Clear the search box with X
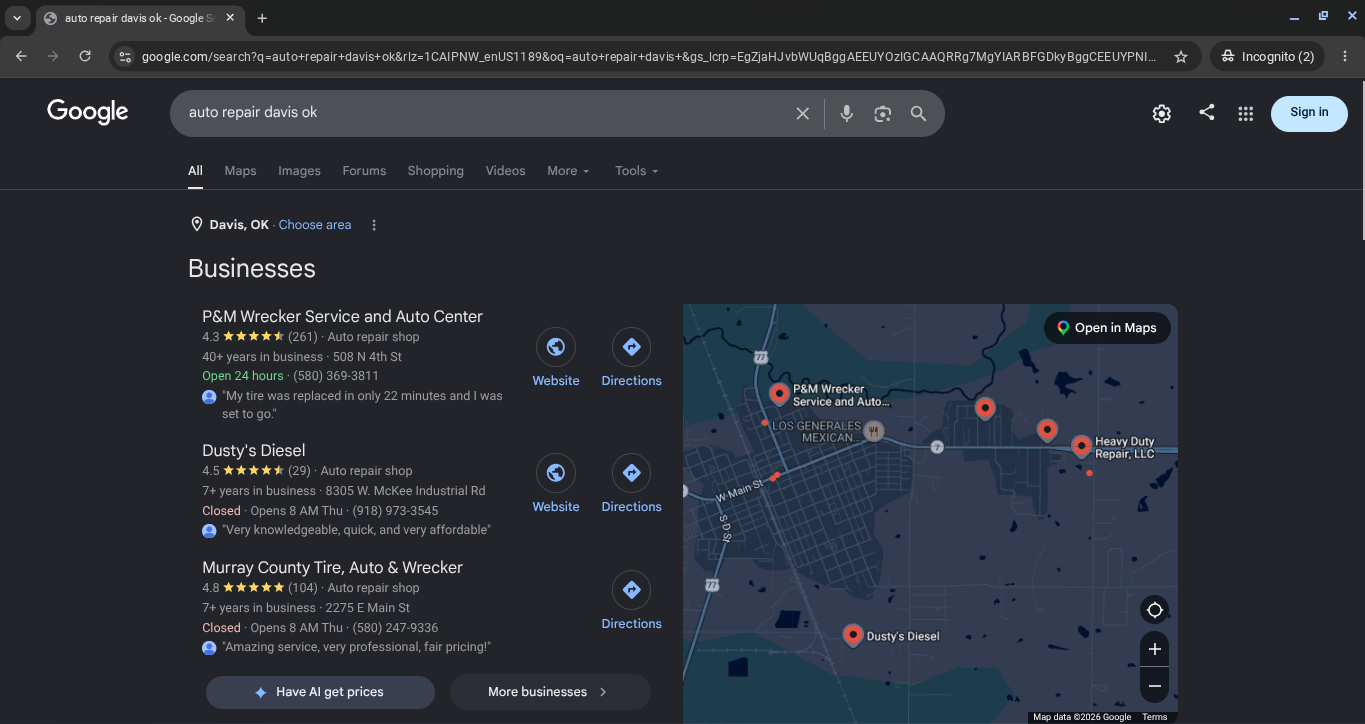The height and width of the screenshot is (724, 1365). (802, 114)
